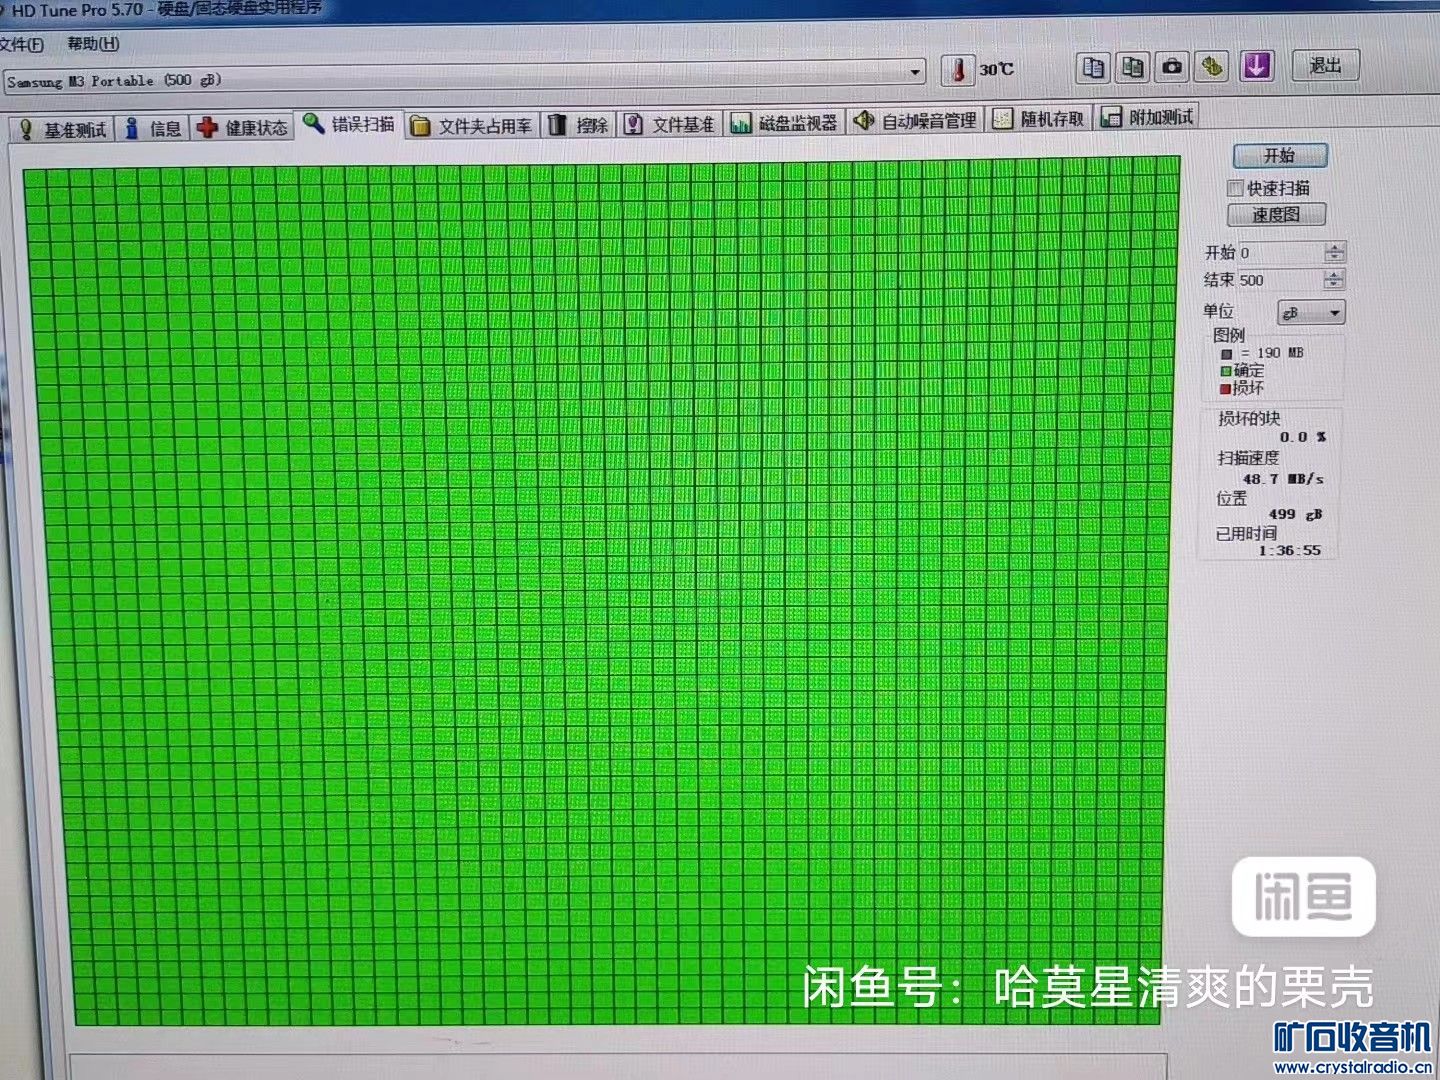Screen dimensions: 1440x1080
Task: Open the 文件(F) menu
Action: coord(22,44)
